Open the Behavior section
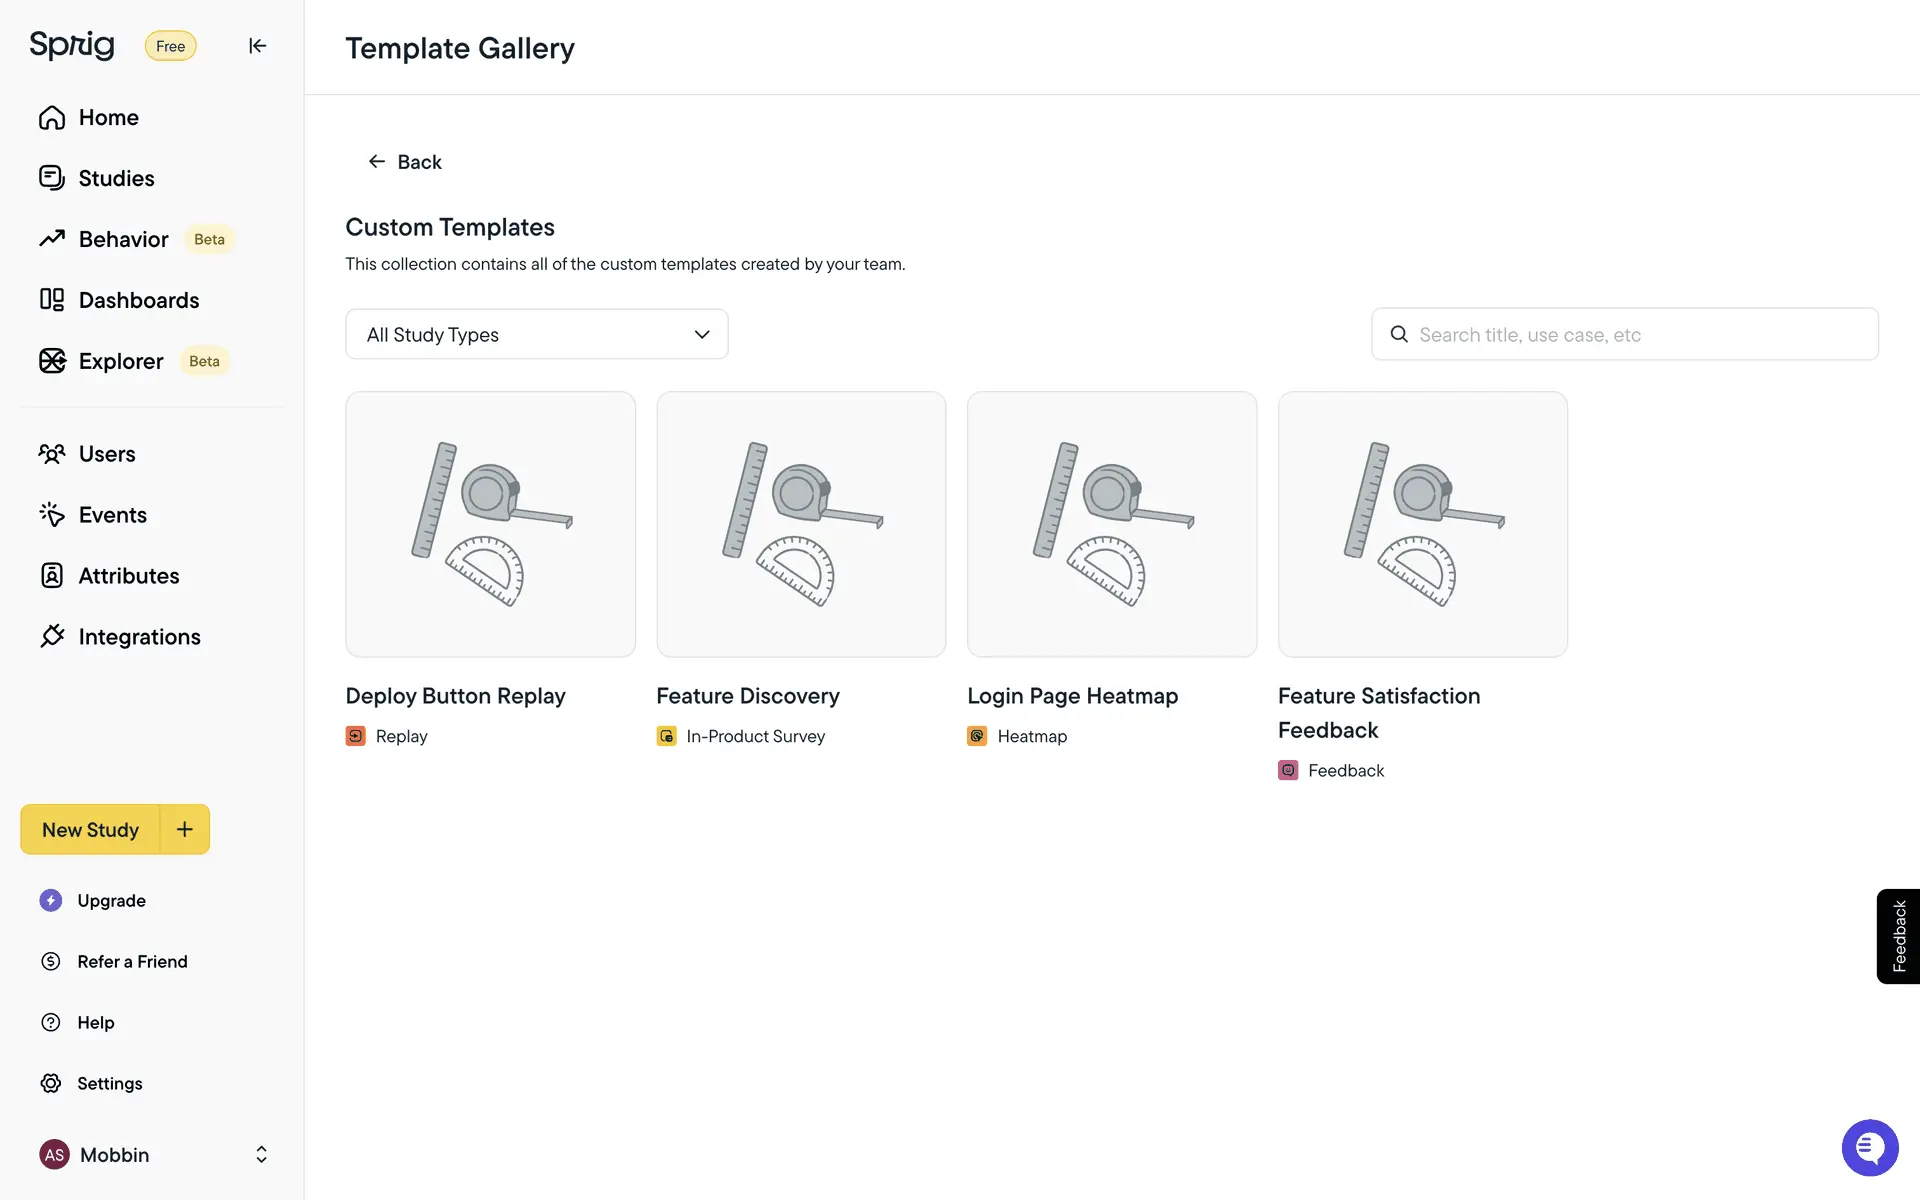The height and width of the screenshot is (1200, 1920). tap(123, 240)
